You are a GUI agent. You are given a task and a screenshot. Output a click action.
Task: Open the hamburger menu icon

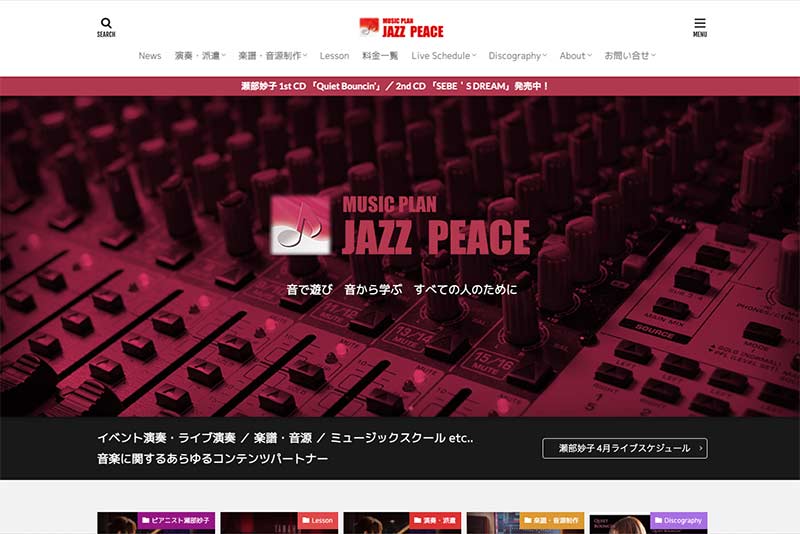(x=700, y=24)
